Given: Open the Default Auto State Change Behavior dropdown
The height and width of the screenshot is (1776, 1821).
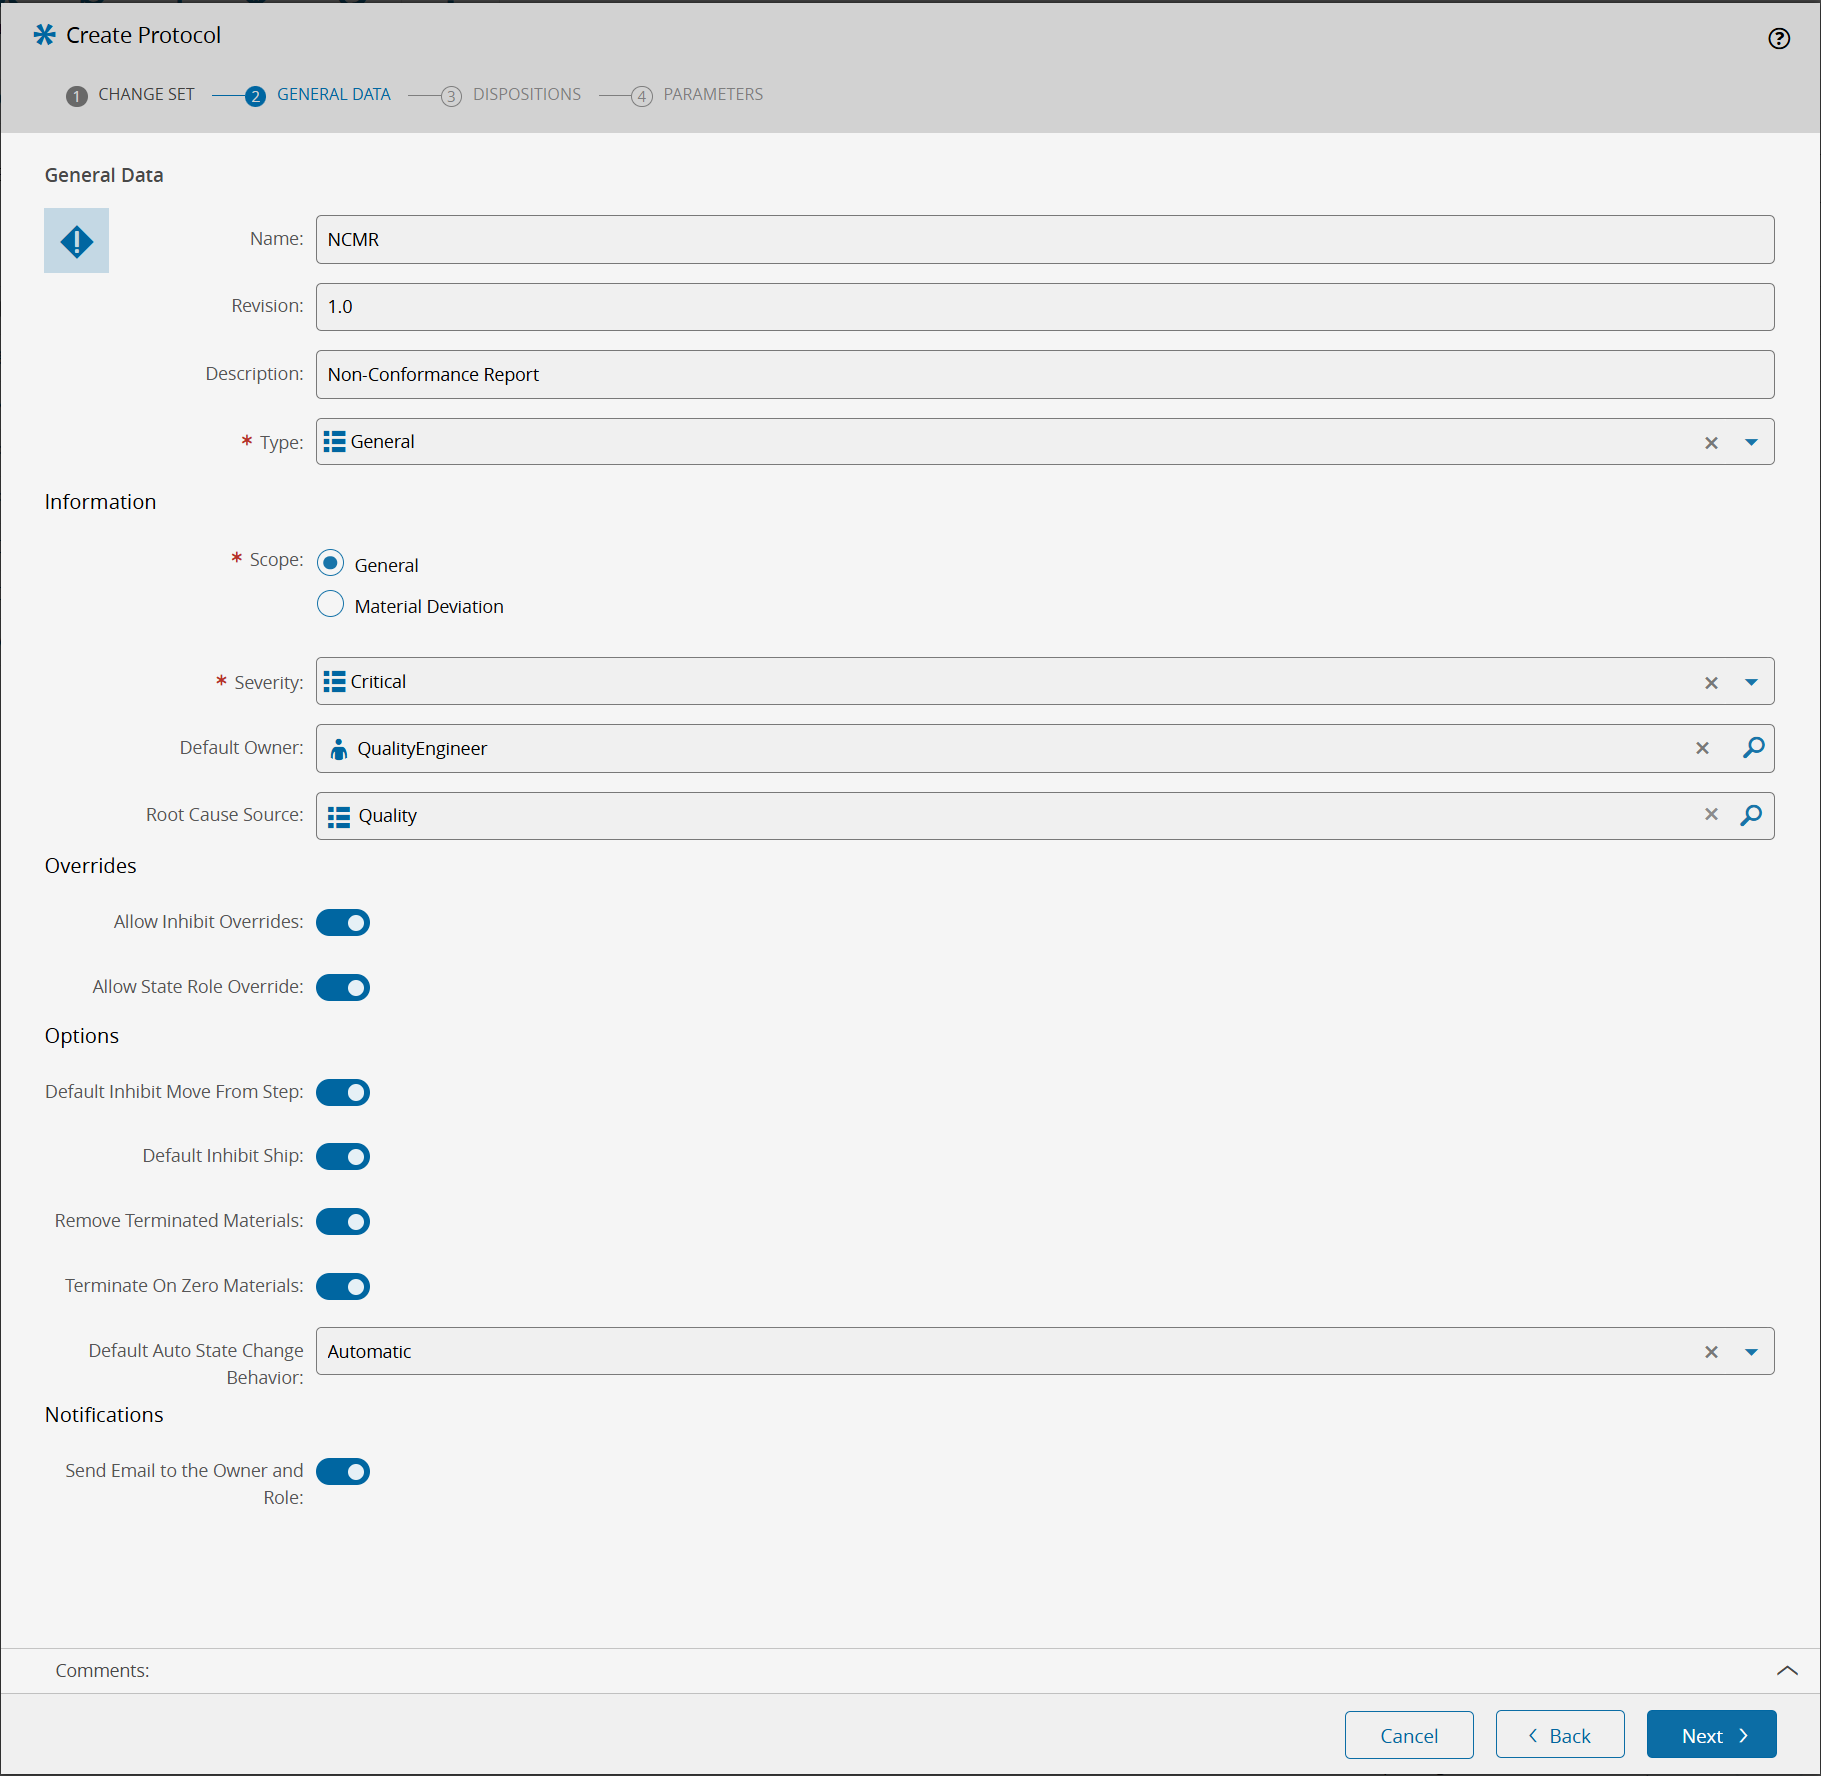Looking at the screenshot, I should click(x=1751, y=1350).
